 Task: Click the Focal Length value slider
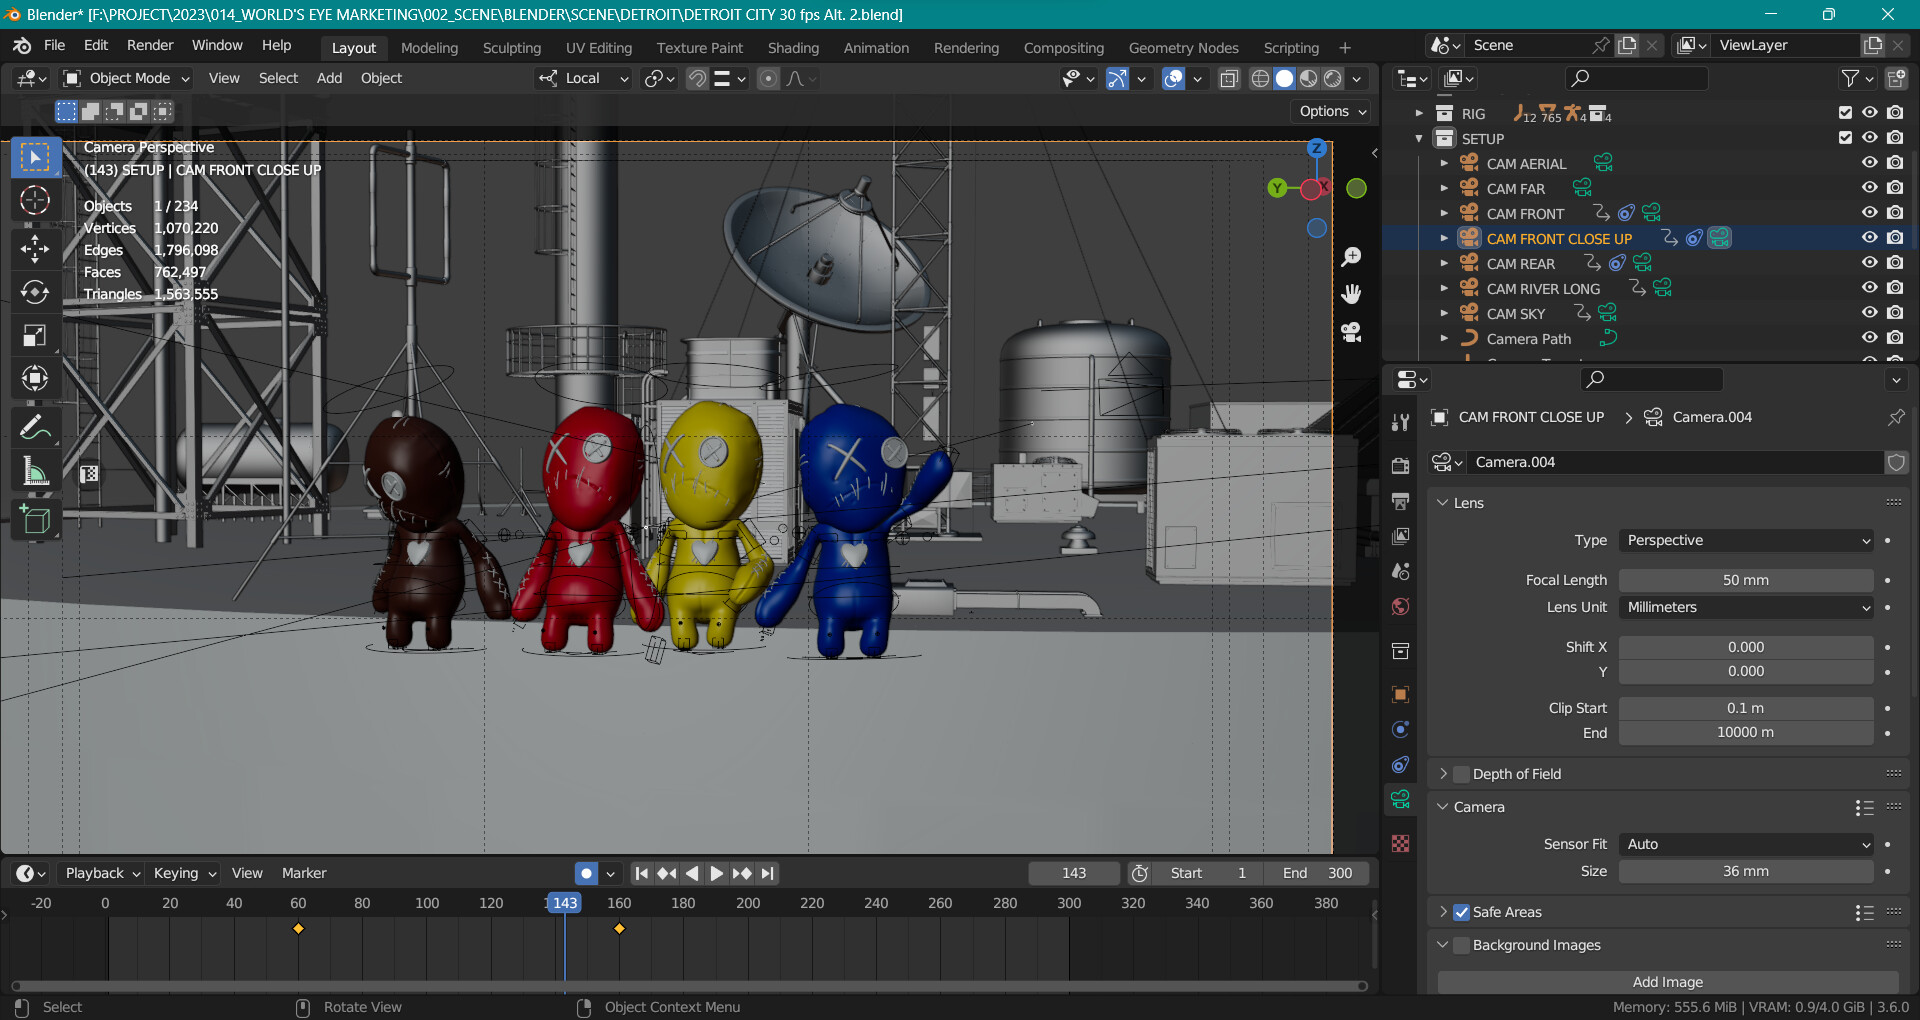(1745, 580)
